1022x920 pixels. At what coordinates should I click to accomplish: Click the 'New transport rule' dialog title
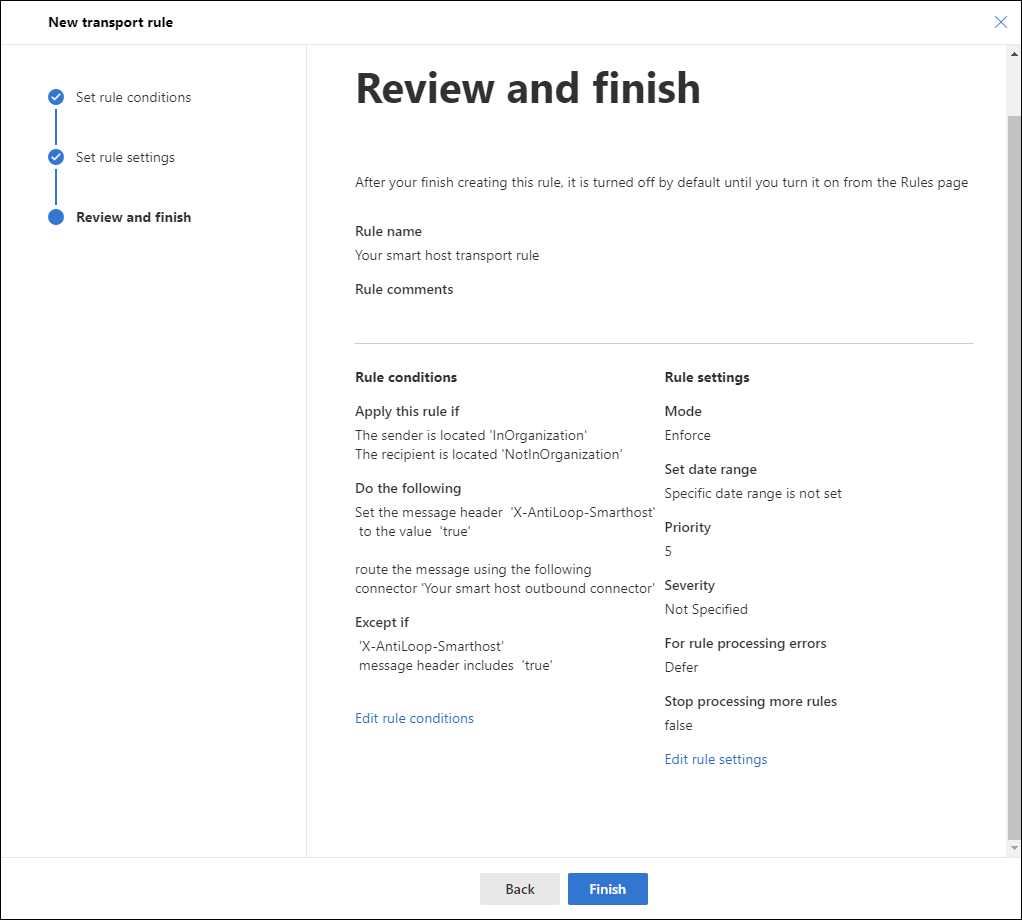click(x=111, y=22)
